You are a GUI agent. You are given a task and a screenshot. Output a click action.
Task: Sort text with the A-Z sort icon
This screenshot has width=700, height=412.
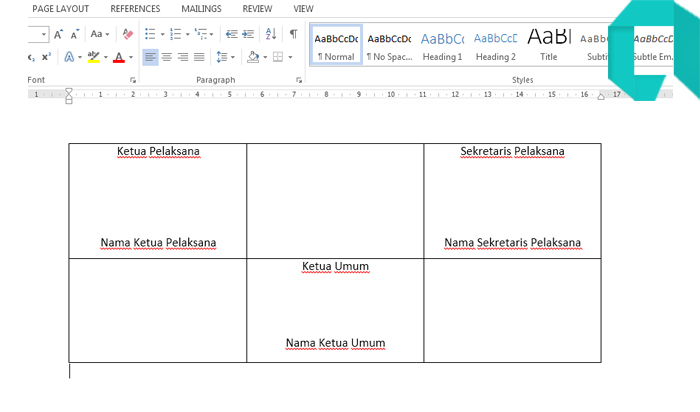[x=271, y=34]
